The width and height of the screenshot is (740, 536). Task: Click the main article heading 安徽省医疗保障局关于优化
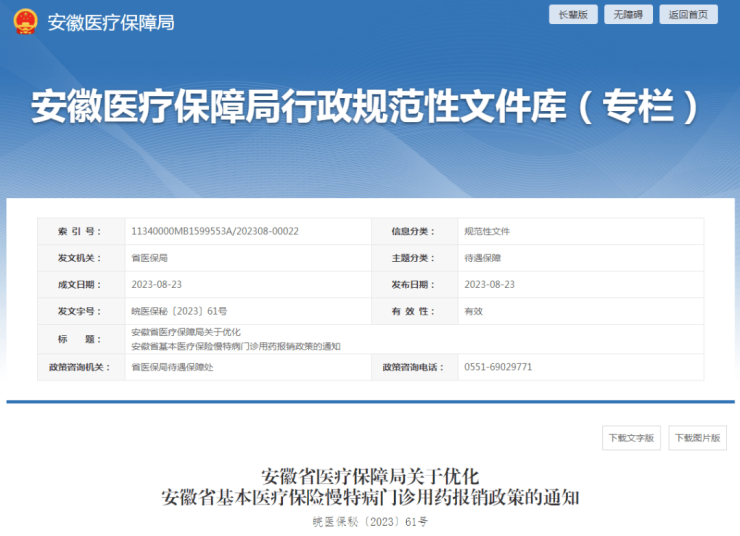pyautogui.click(x=371, y=473)
